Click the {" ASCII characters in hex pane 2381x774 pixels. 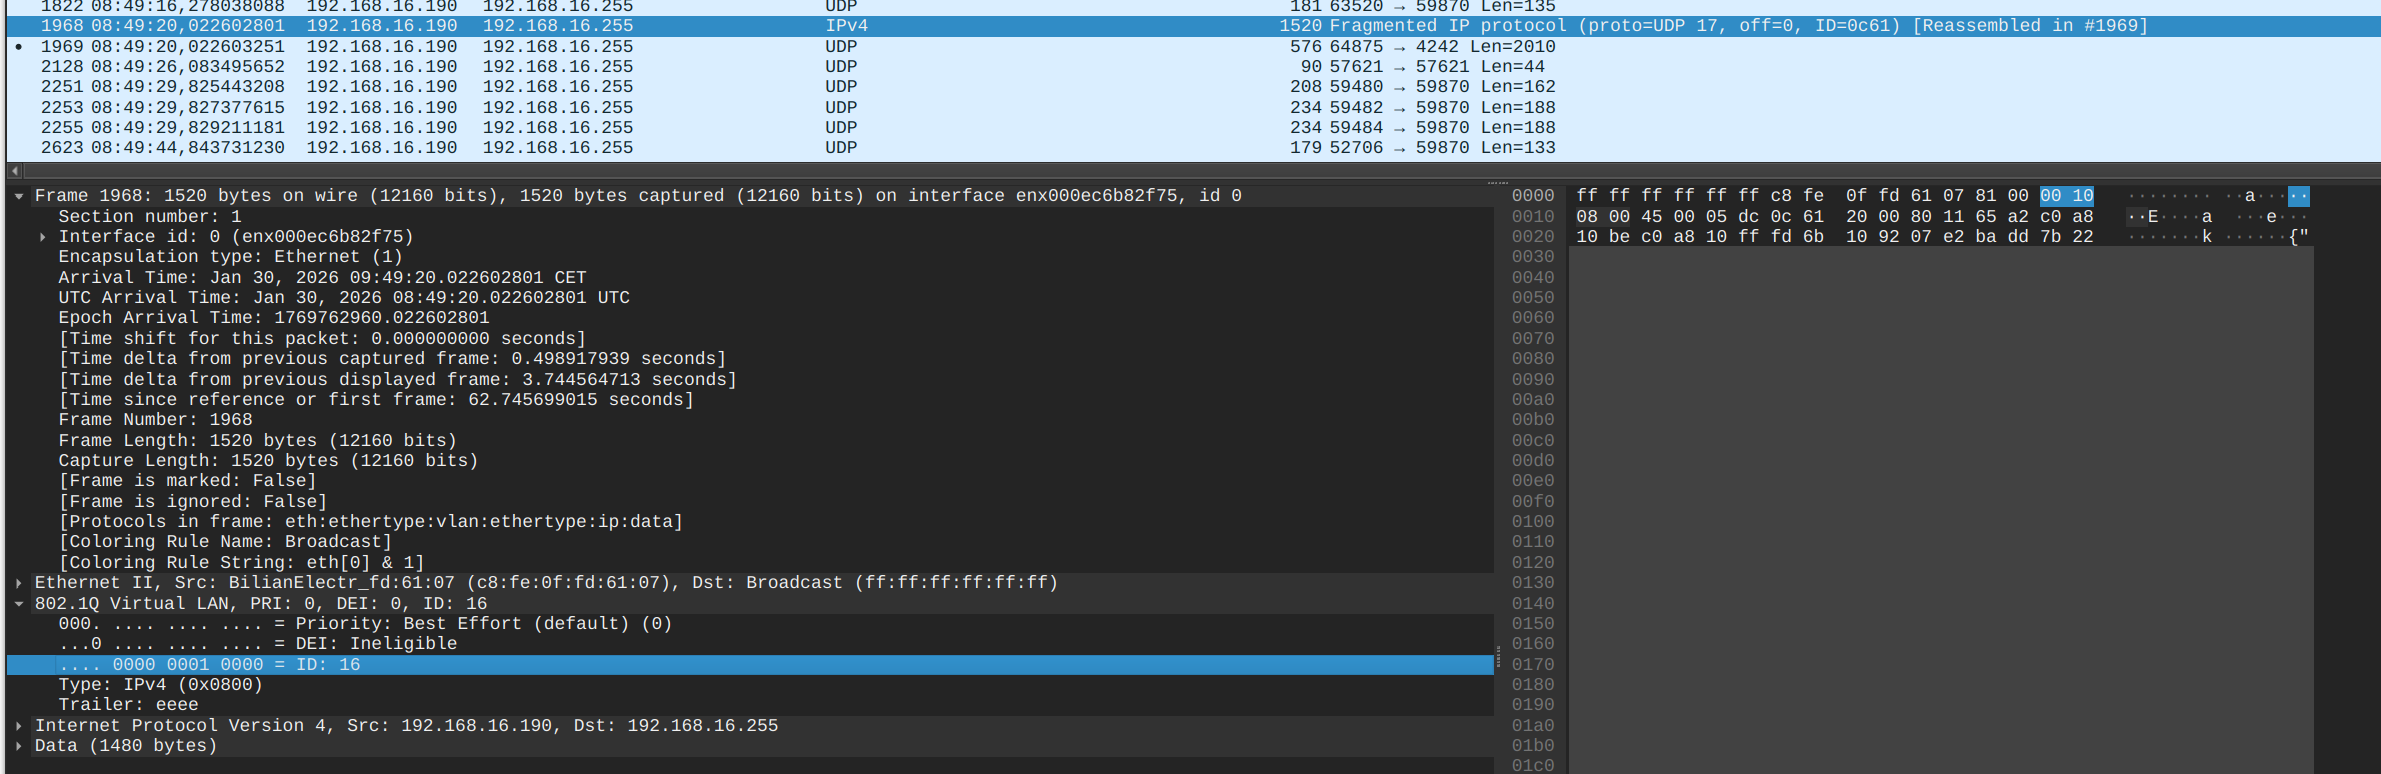click(2298, 237)
